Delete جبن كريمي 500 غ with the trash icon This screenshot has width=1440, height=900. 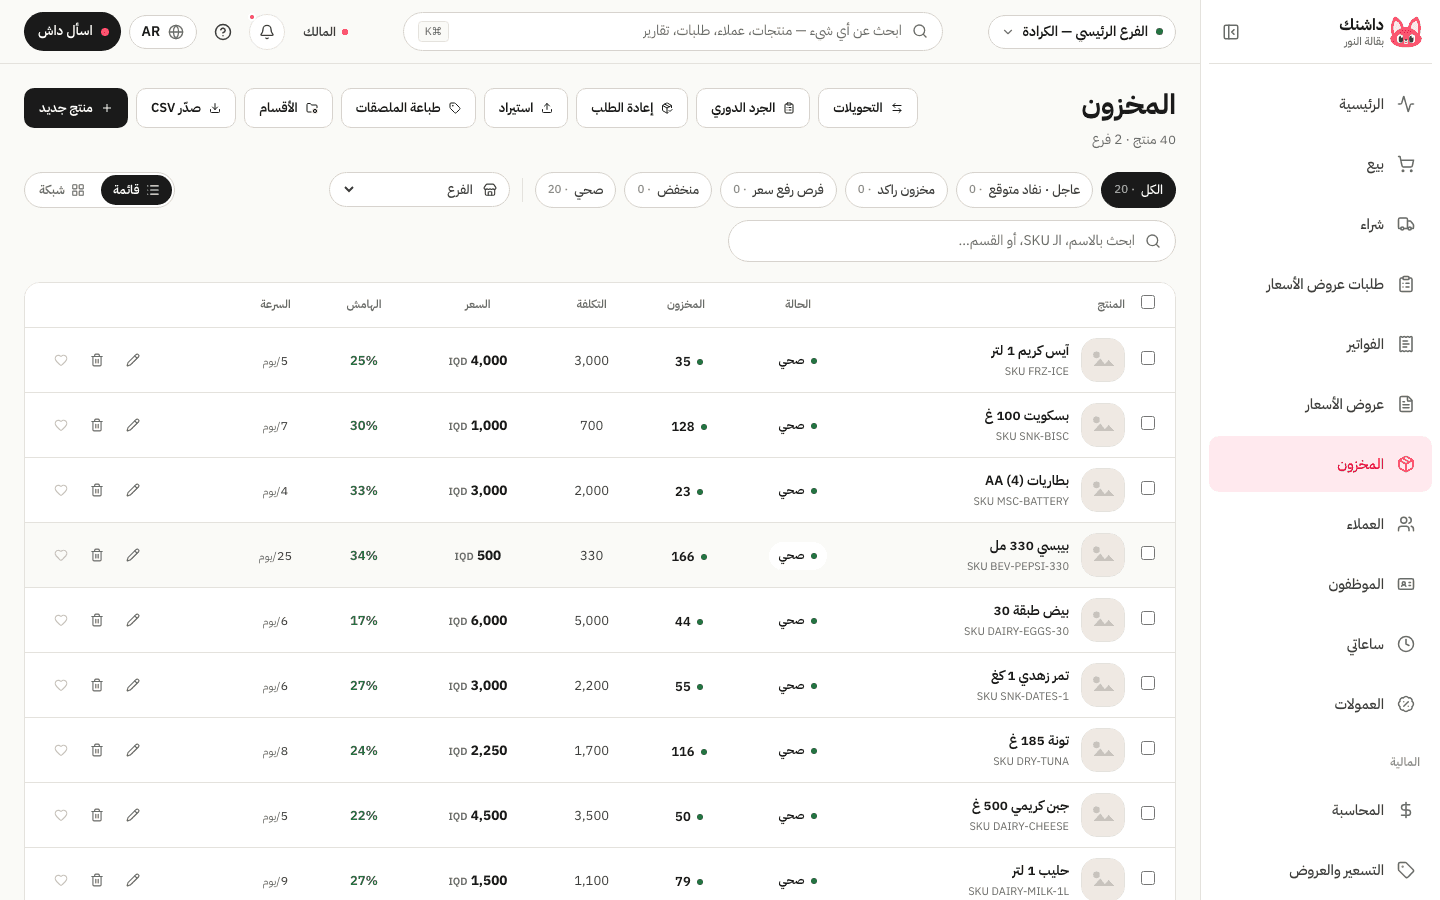click(97, 815)
